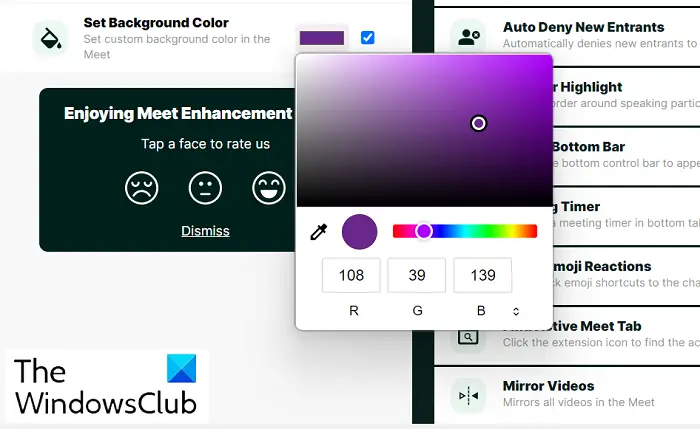
Task: Select the Set Background Color title
Action: coord(156,23)
